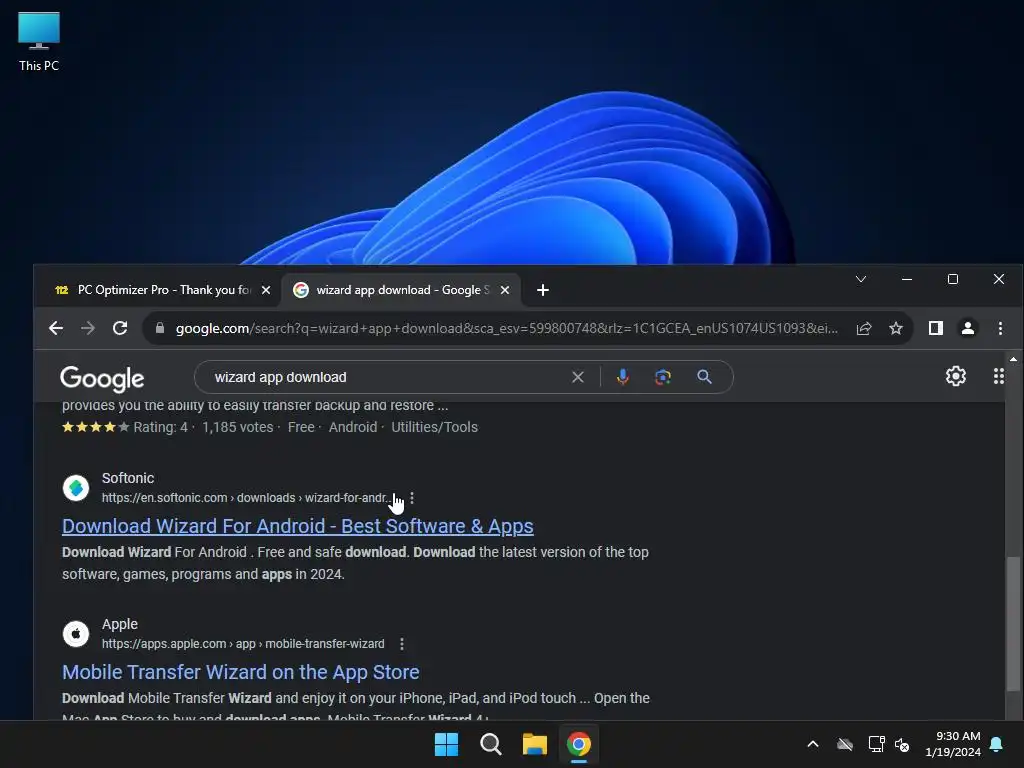1024x768 pixels.
Task: Open more options for Apple result
Action: [x=402, y=644]
